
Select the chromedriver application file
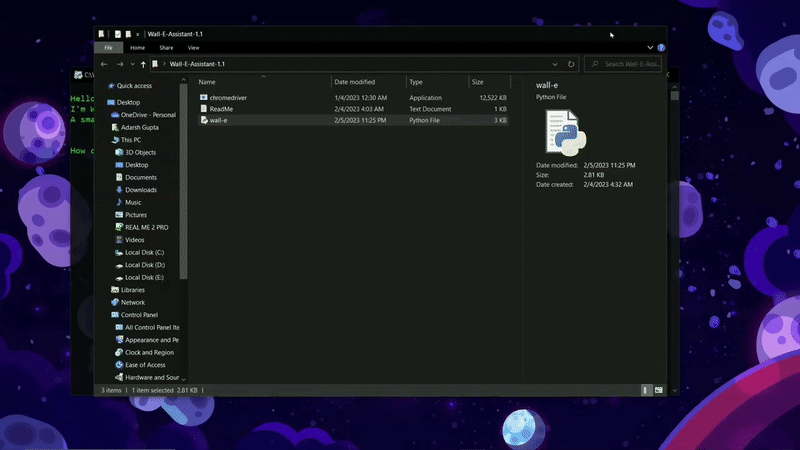pos(227,97)
